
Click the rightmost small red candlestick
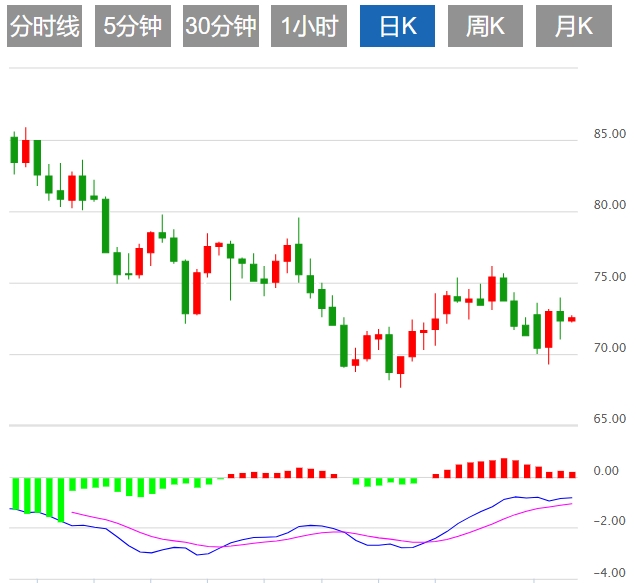[x=572, y=319]
